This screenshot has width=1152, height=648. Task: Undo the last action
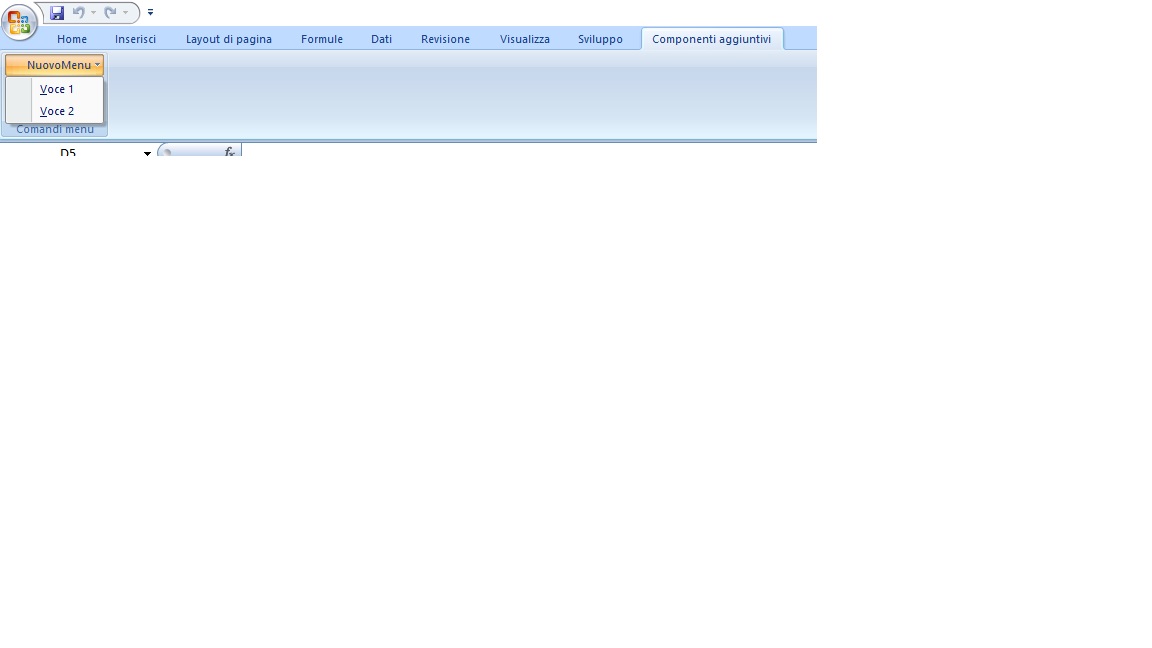79,12
